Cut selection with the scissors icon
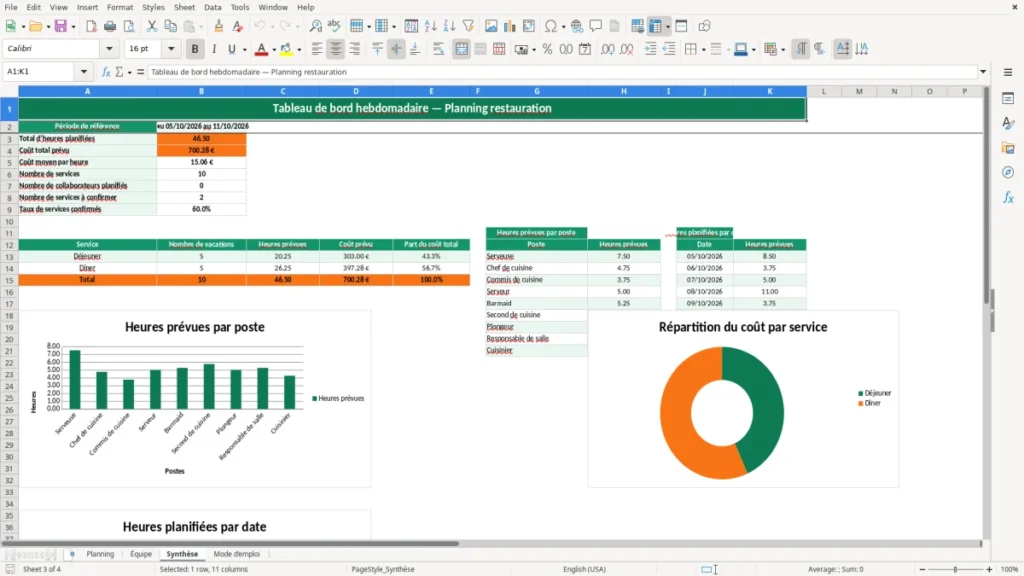 click(x=152, y=26)
